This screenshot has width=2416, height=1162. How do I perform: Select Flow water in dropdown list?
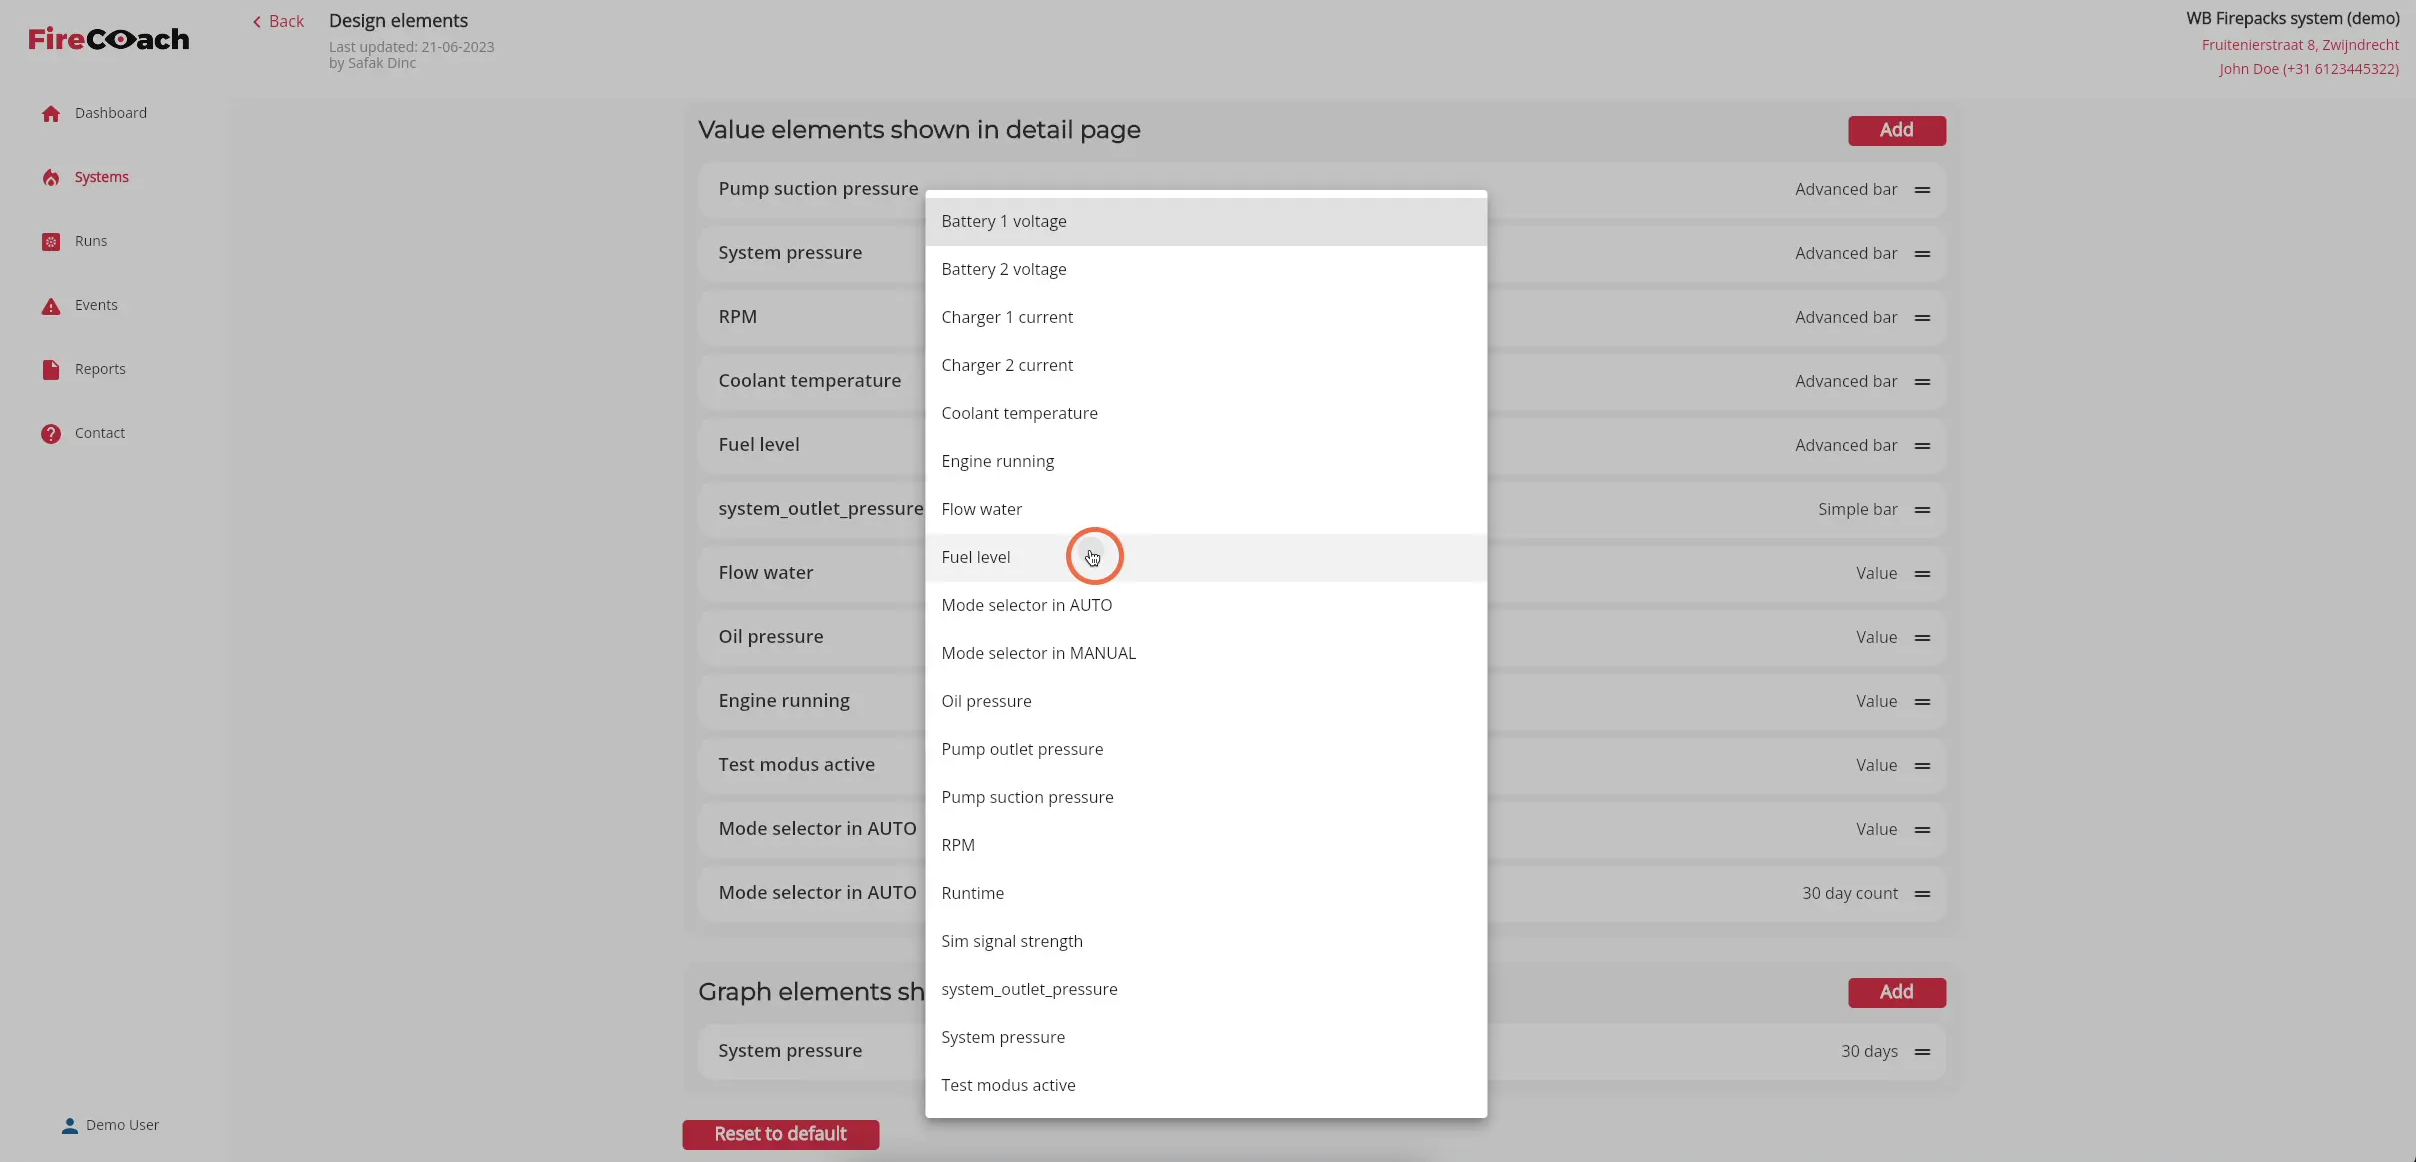pos(1205,510)
